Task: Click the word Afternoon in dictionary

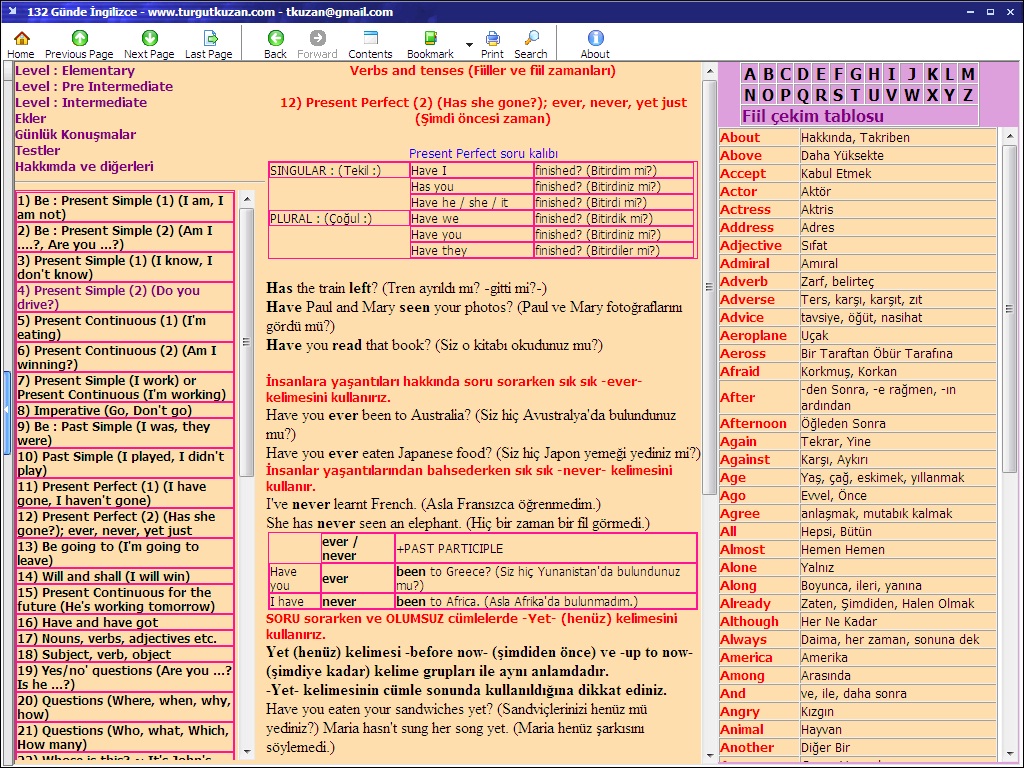Action: click(x=753, y=423)
